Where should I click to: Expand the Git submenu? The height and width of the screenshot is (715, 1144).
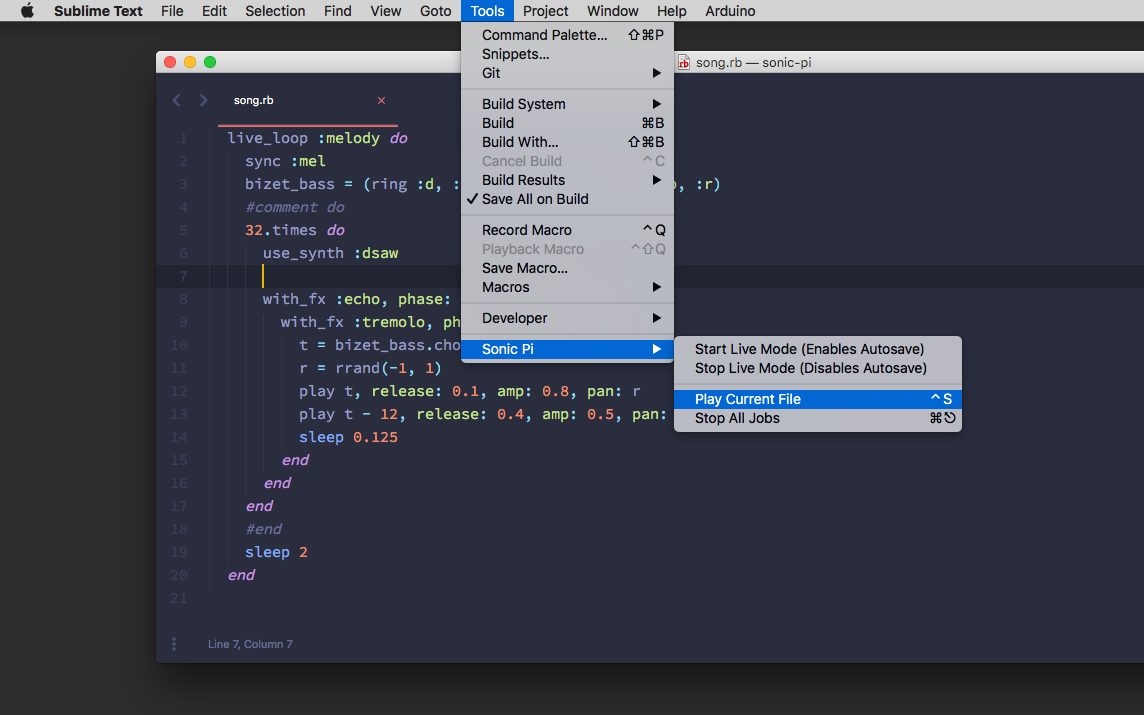tap(567, 73)
